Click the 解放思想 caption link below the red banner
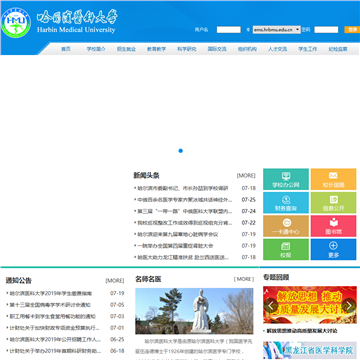The image size is (360, 360). [302, 331]
